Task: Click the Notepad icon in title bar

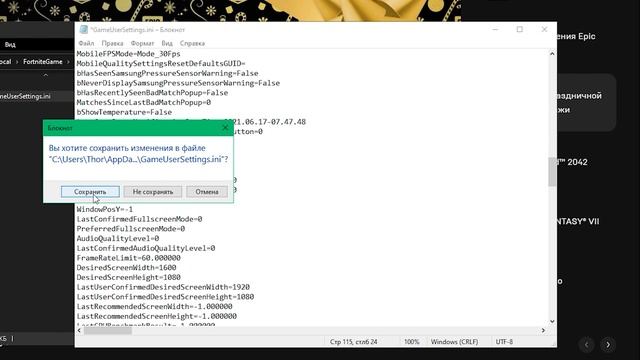Action: [x=84, y=29]
